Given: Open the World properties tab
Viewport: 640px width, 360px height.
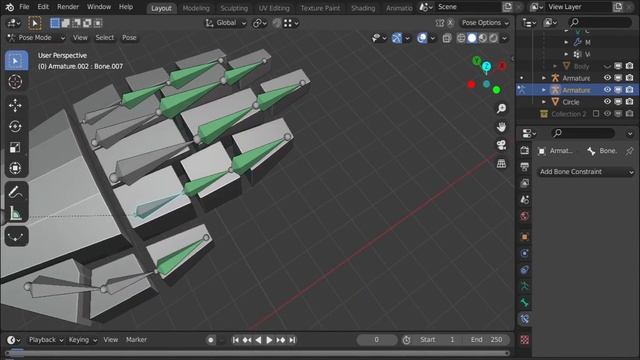Looking at the screenshot, I should [x=524, y=216].
